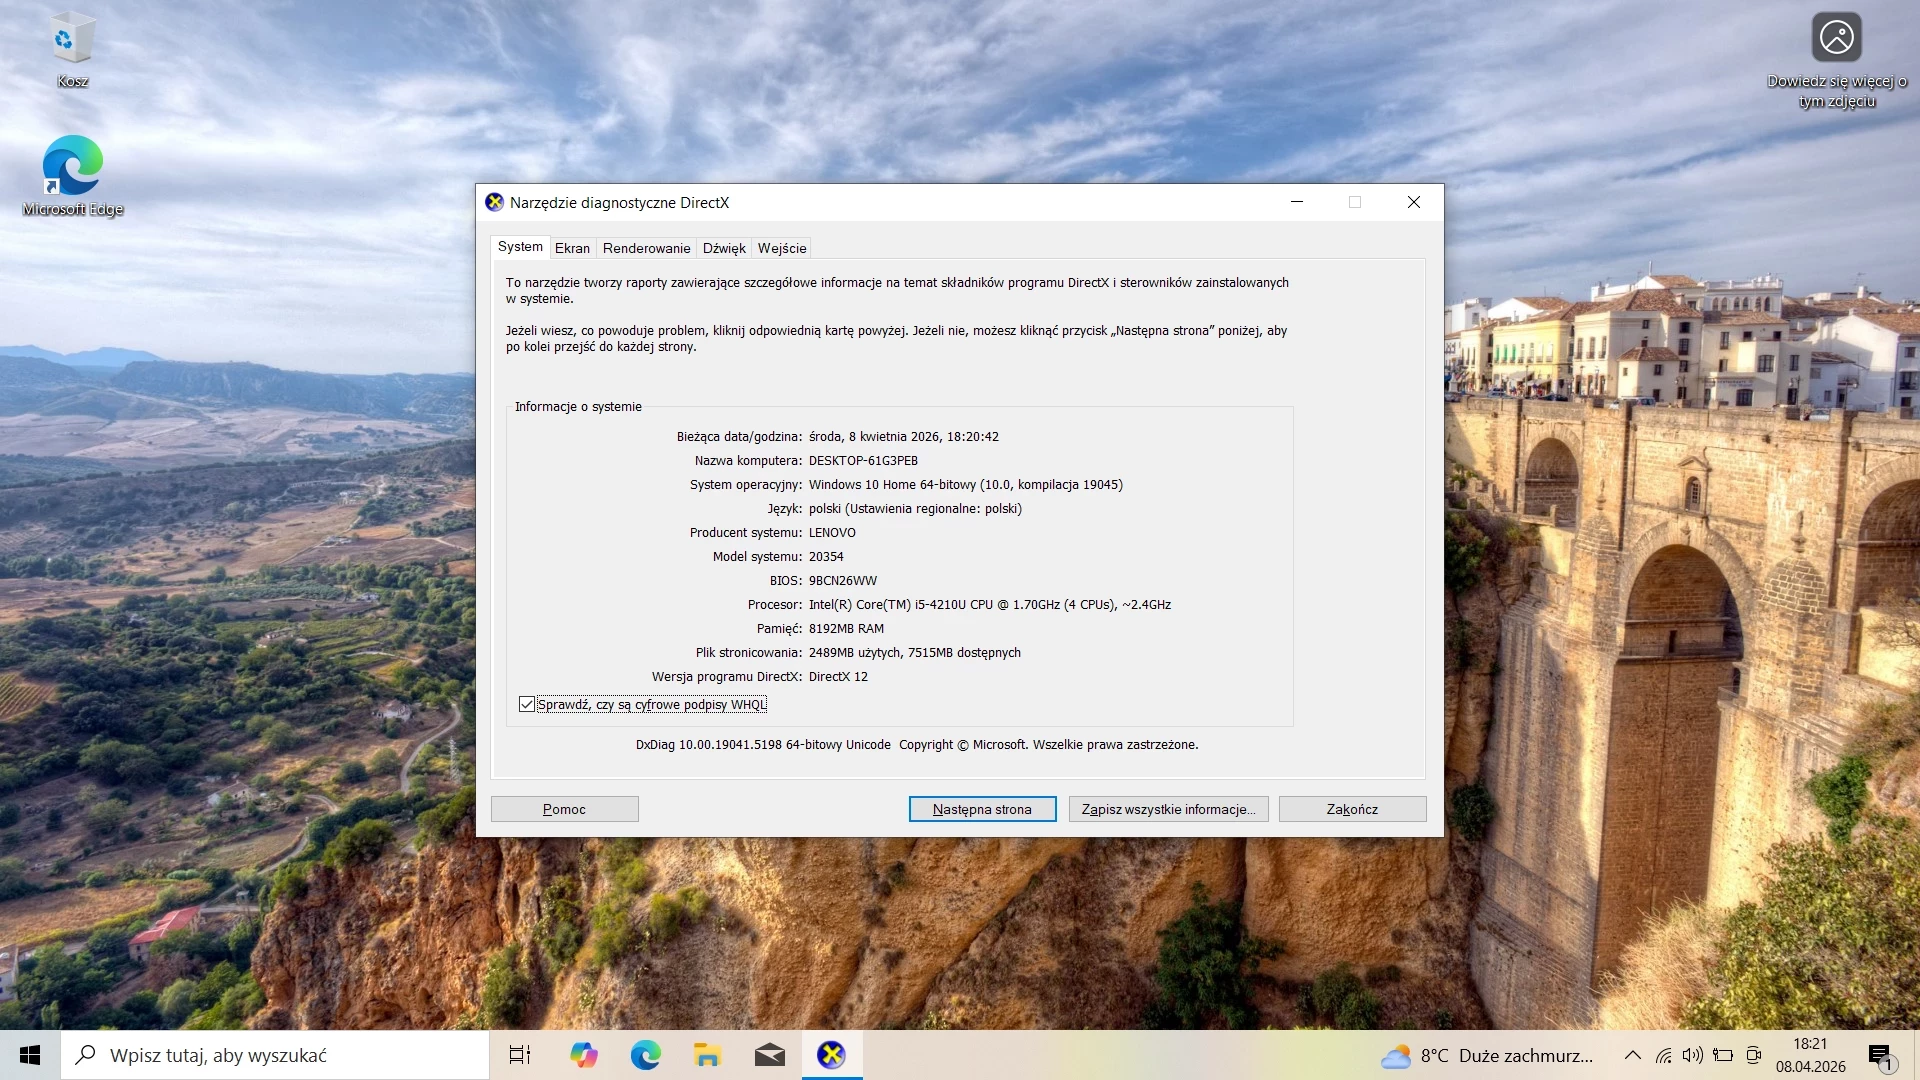1920x1080 pixels.
Task: Switch to the Renderowanie tab
Action: pyautogui.click(x=646, y=248)
